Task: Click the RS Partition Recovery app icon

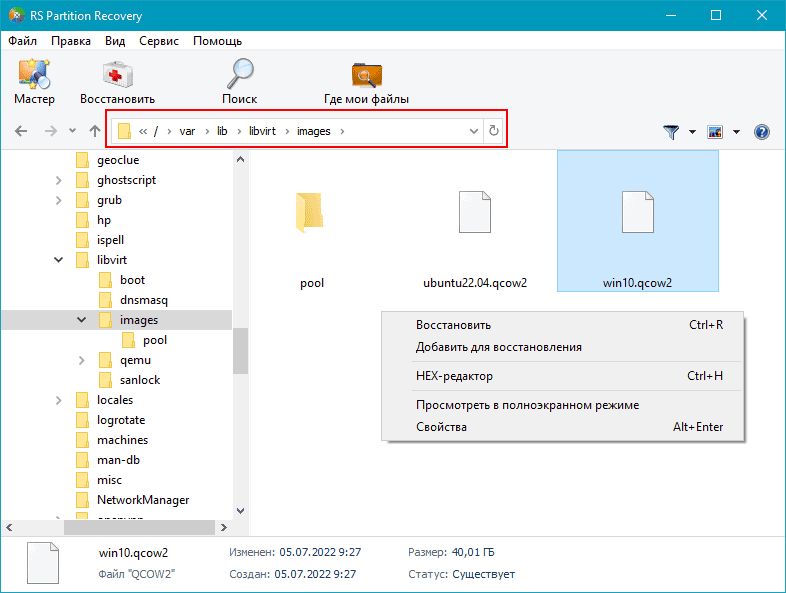Action: click(17, 15)
